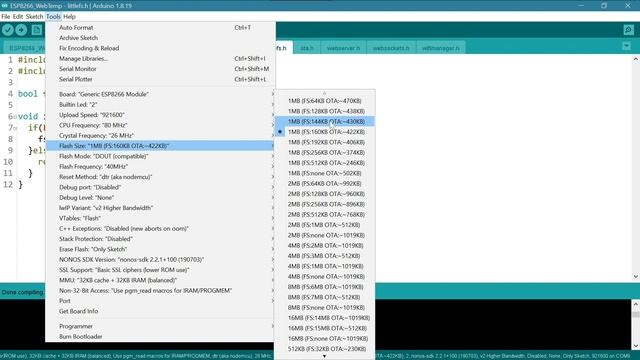
Task: Open the File menu
Action: (x=6, y=17)
